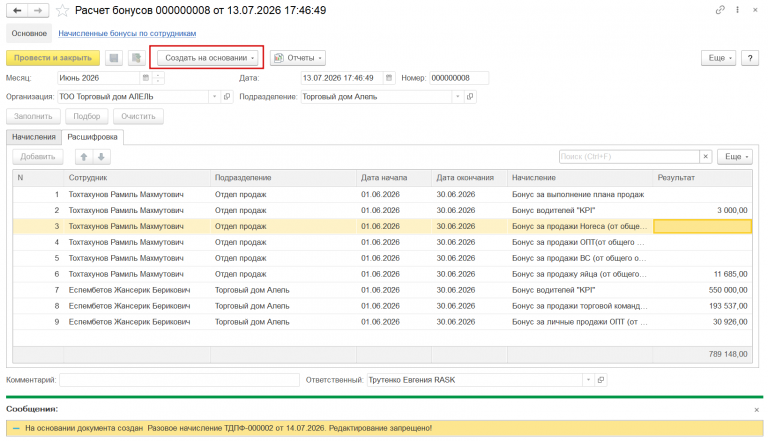Viewport: 768px width, 441px height.
Task: Click the Заполнить button
Action: 33,117
